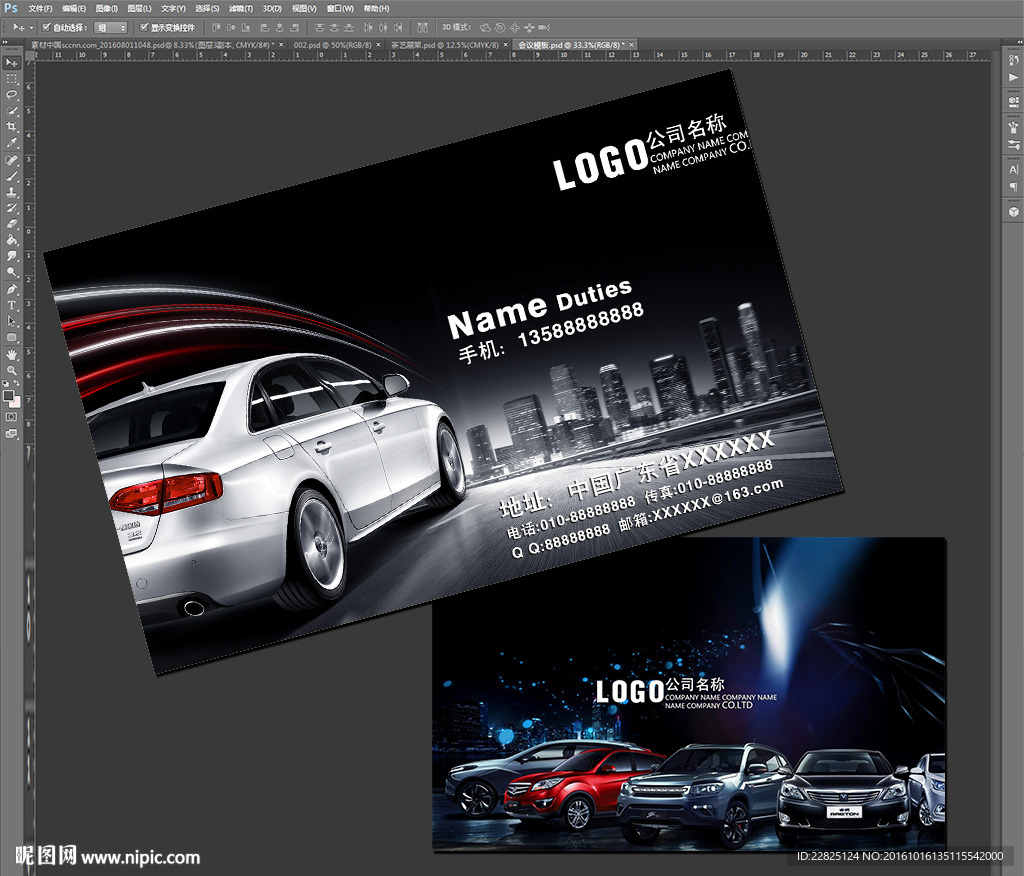
Task: Toggle the 自动选择 checkbox
Action: tap(46, 27)
